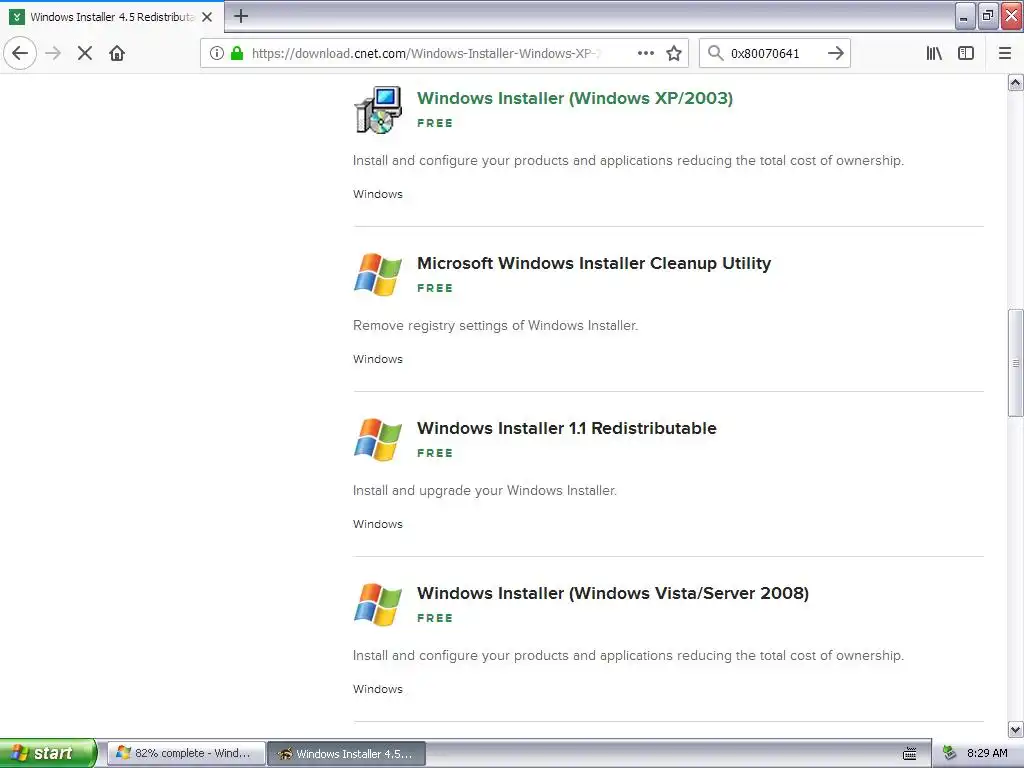Screen dimensions: 1024x768
Task: Click the Vista/Server 2008 Windows logo icon
Action: tap(377, 605)
